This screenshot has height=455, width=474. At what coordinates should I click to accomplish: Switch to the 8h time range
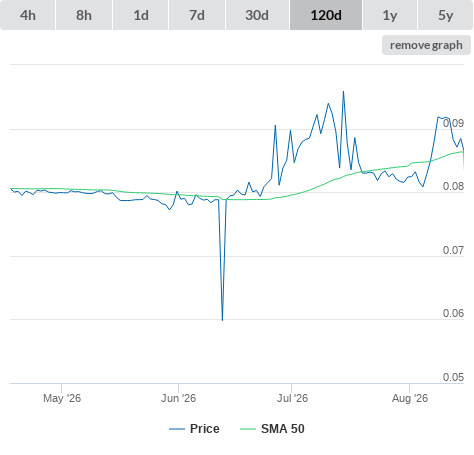click(84, 15)
